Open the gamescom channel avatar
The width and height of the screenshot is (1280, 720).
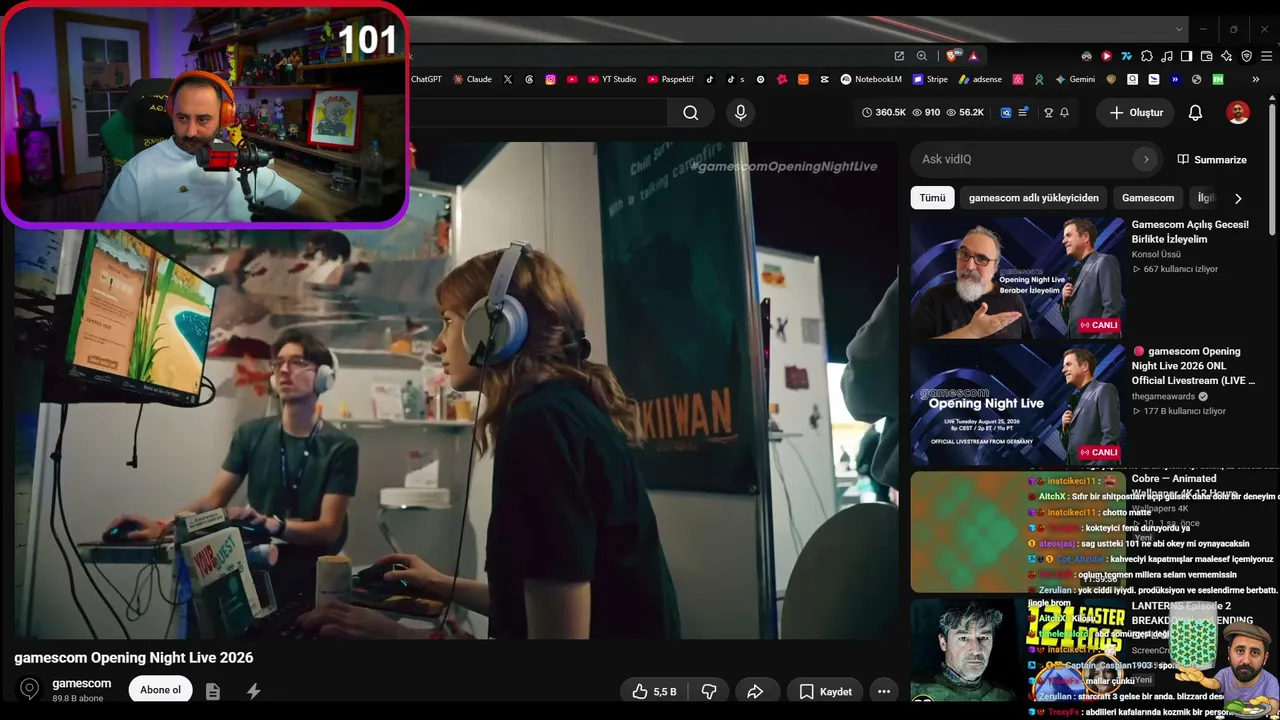(30, 689)
